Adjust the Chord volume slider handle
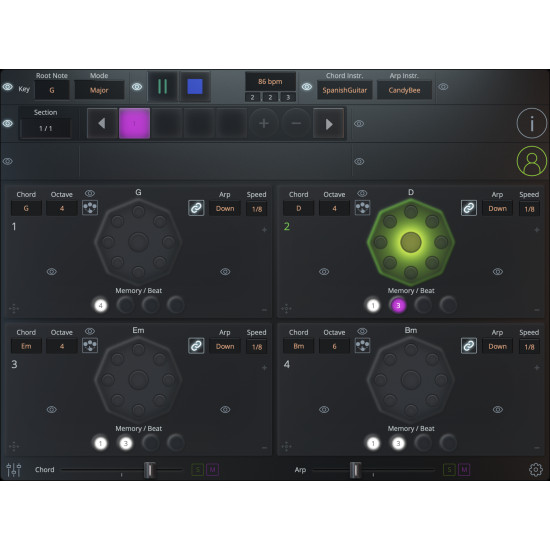 point(150,470)
